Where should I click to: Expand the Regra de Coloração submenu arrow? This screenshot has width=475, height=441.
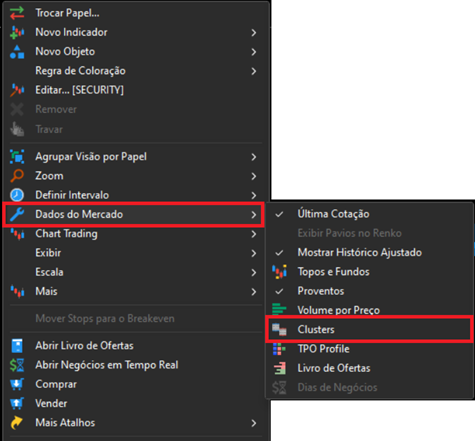(x=254, y=71)
